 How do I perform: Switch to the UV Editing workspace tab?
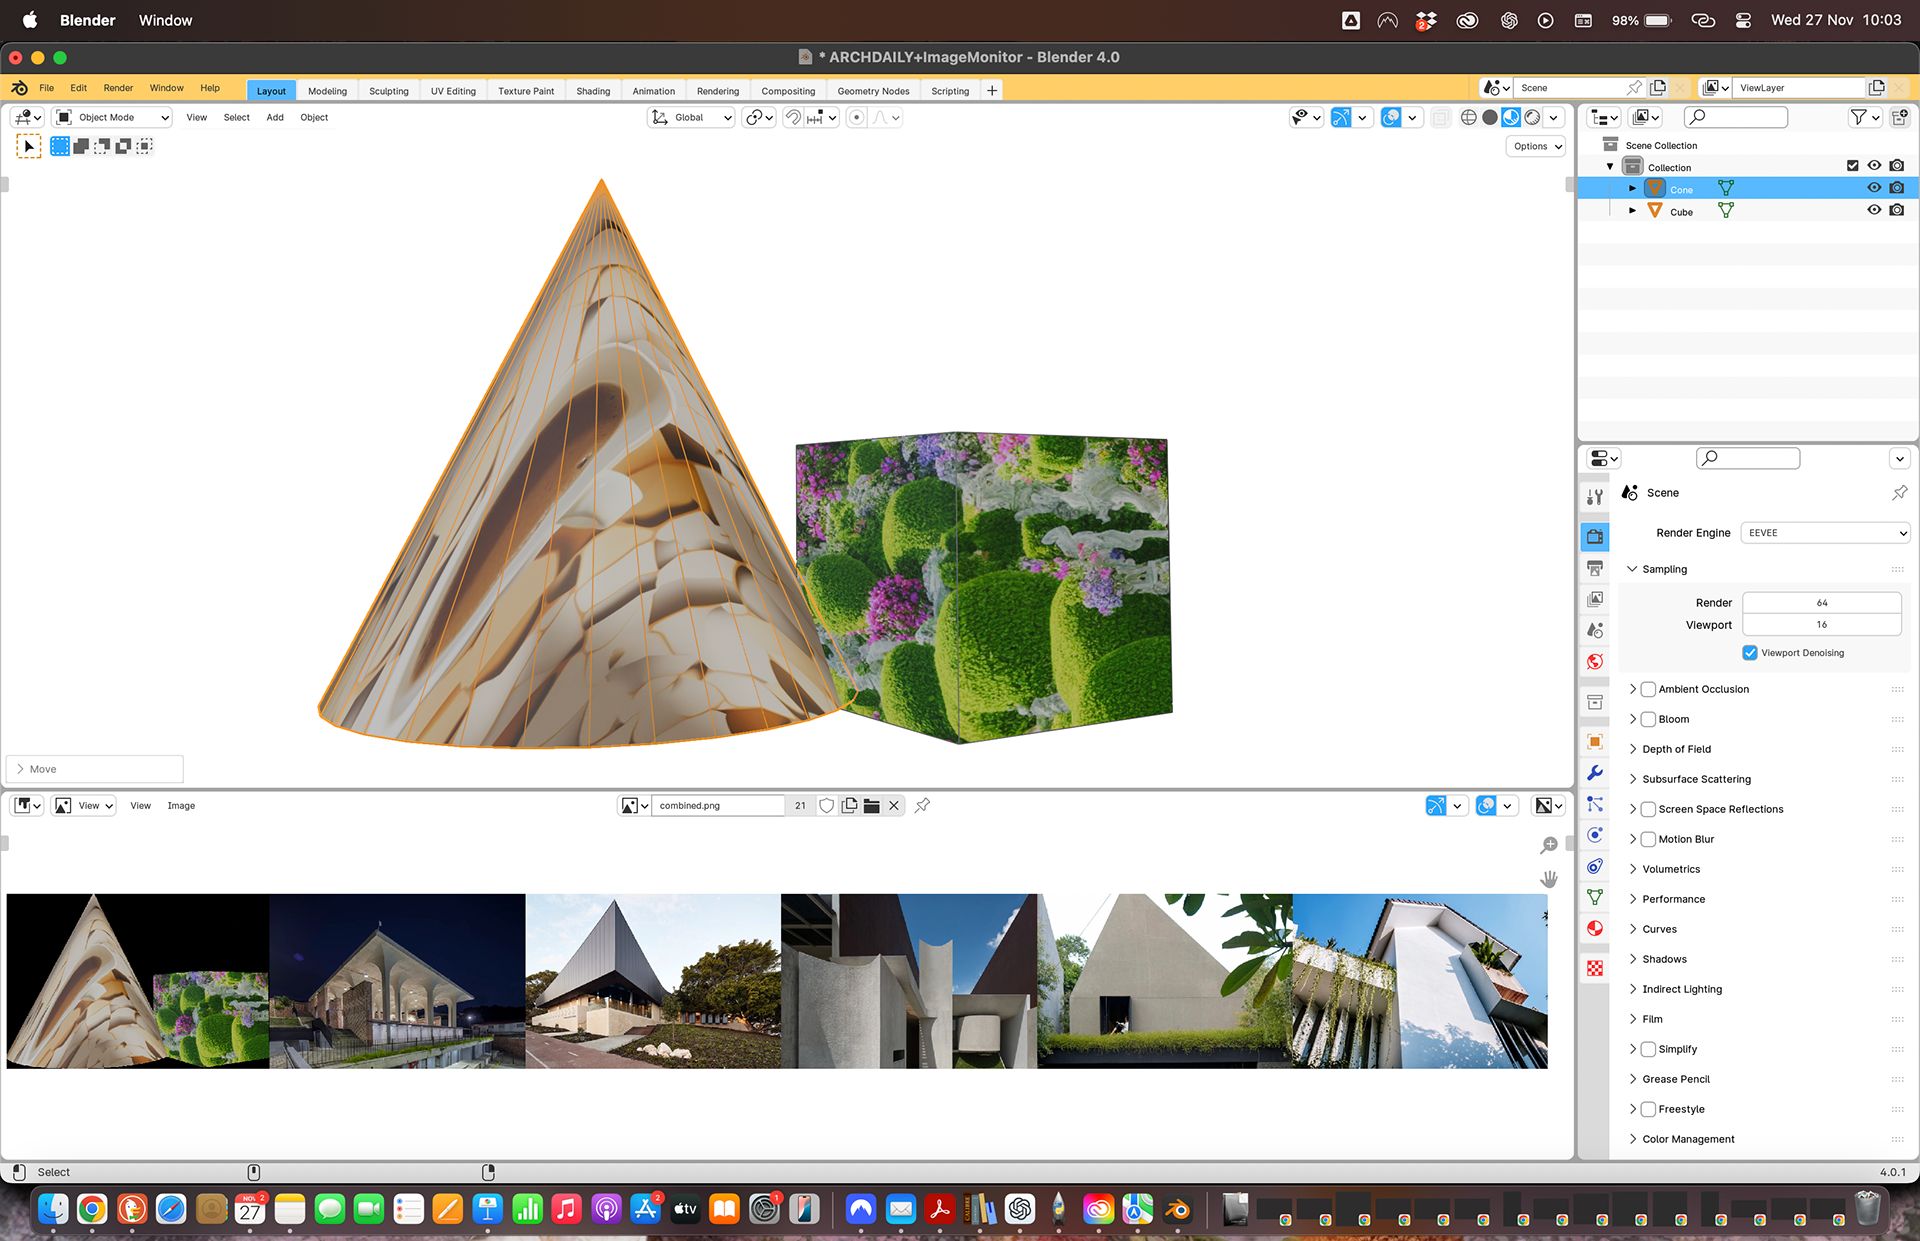[x=453, y=91]
